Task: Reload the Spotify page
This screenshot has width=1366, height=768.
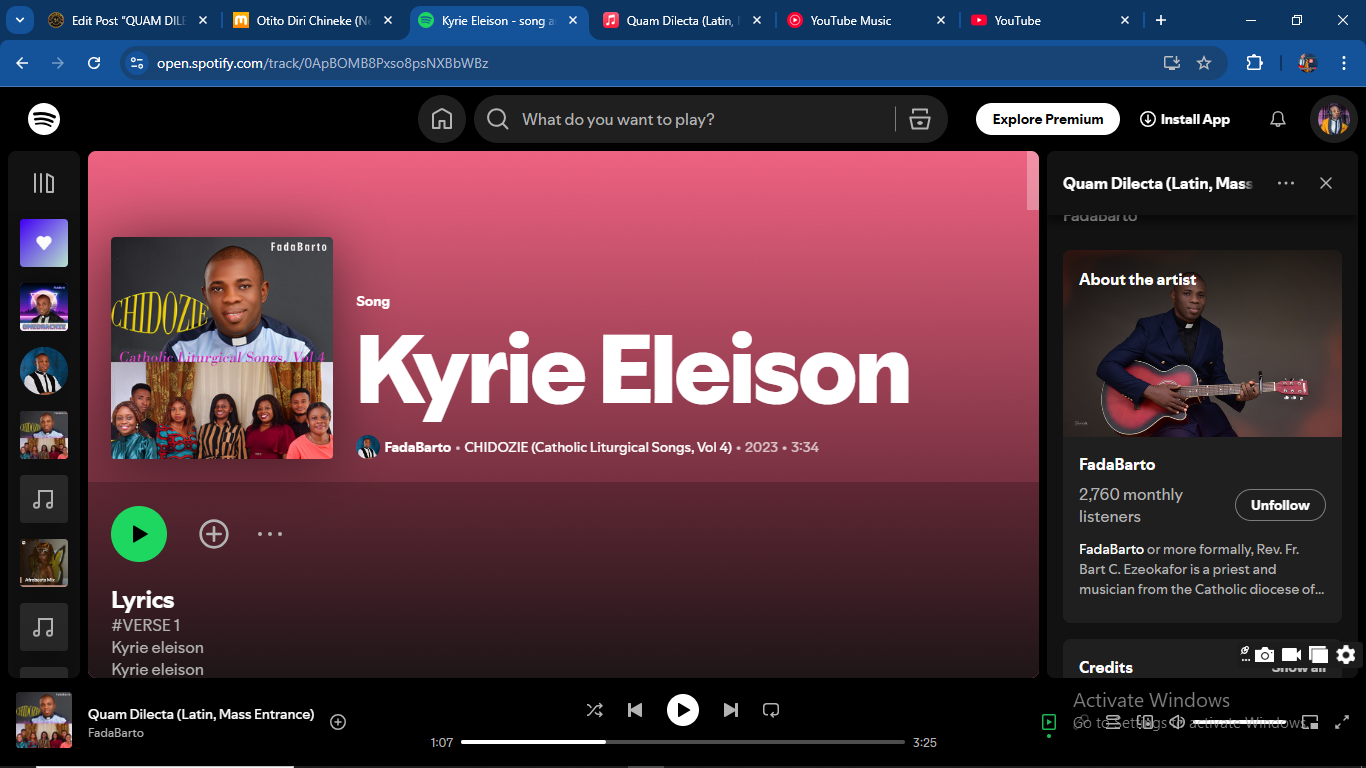Action: [94, 63]
